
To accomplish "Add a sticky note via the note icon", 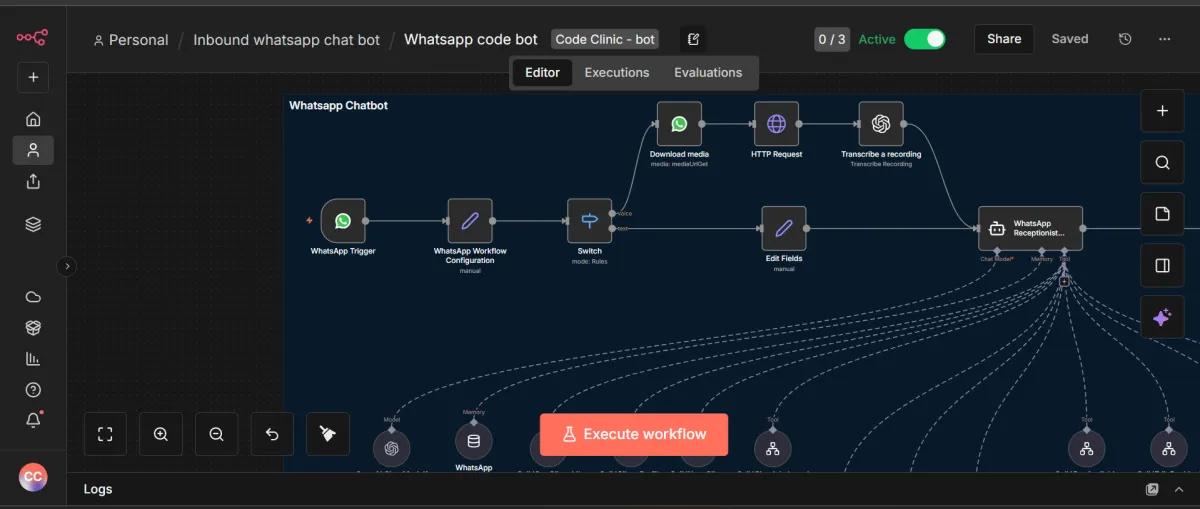I will coord(1162,214).
